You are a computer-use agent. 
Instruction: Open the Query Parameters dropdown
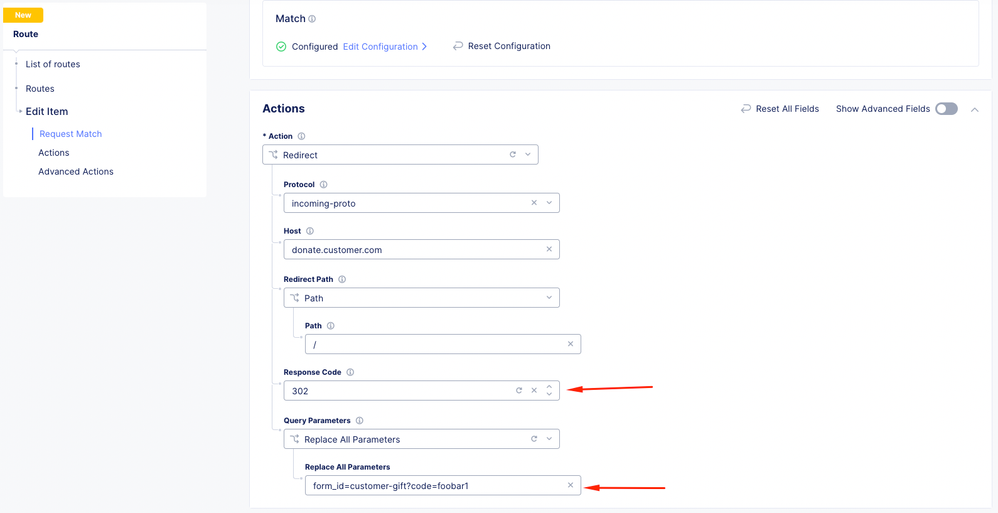(549, 439)
